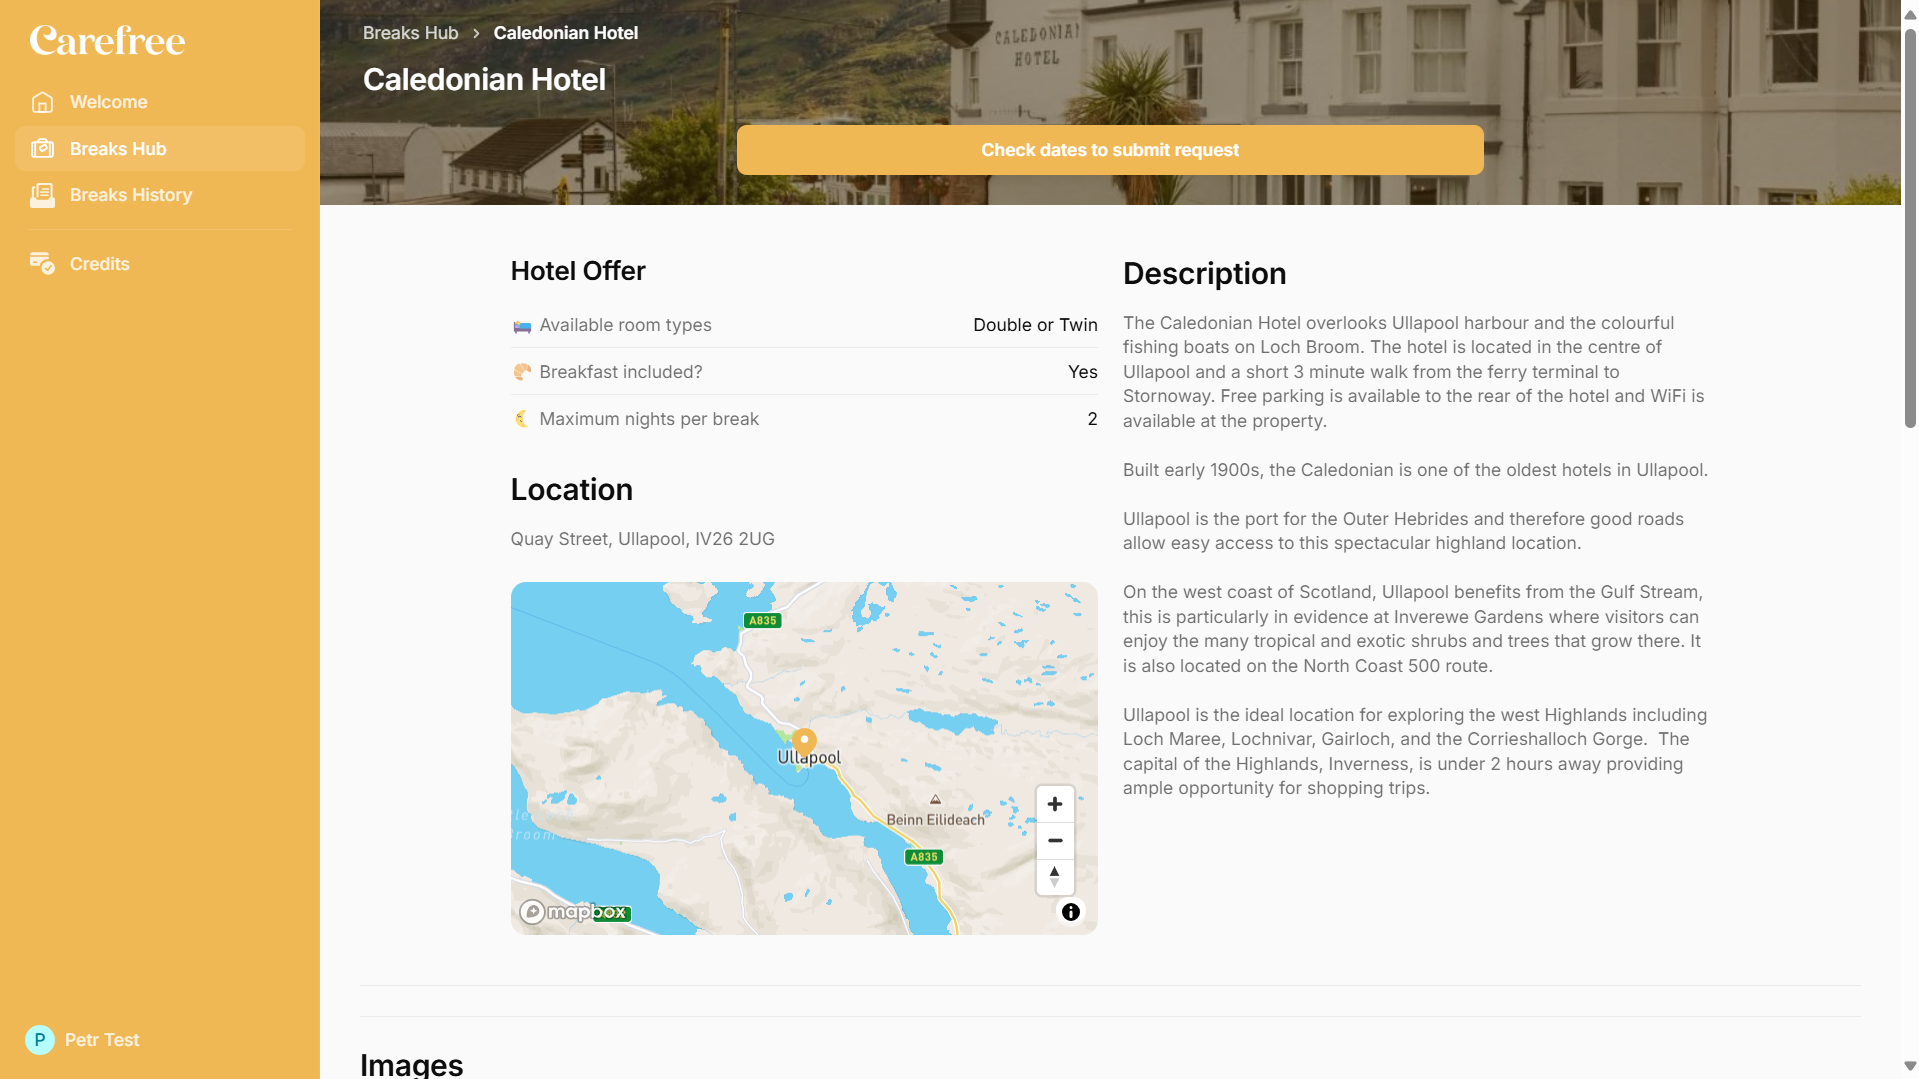Click the page vertical scrollbar thumb

[1910, 228]
